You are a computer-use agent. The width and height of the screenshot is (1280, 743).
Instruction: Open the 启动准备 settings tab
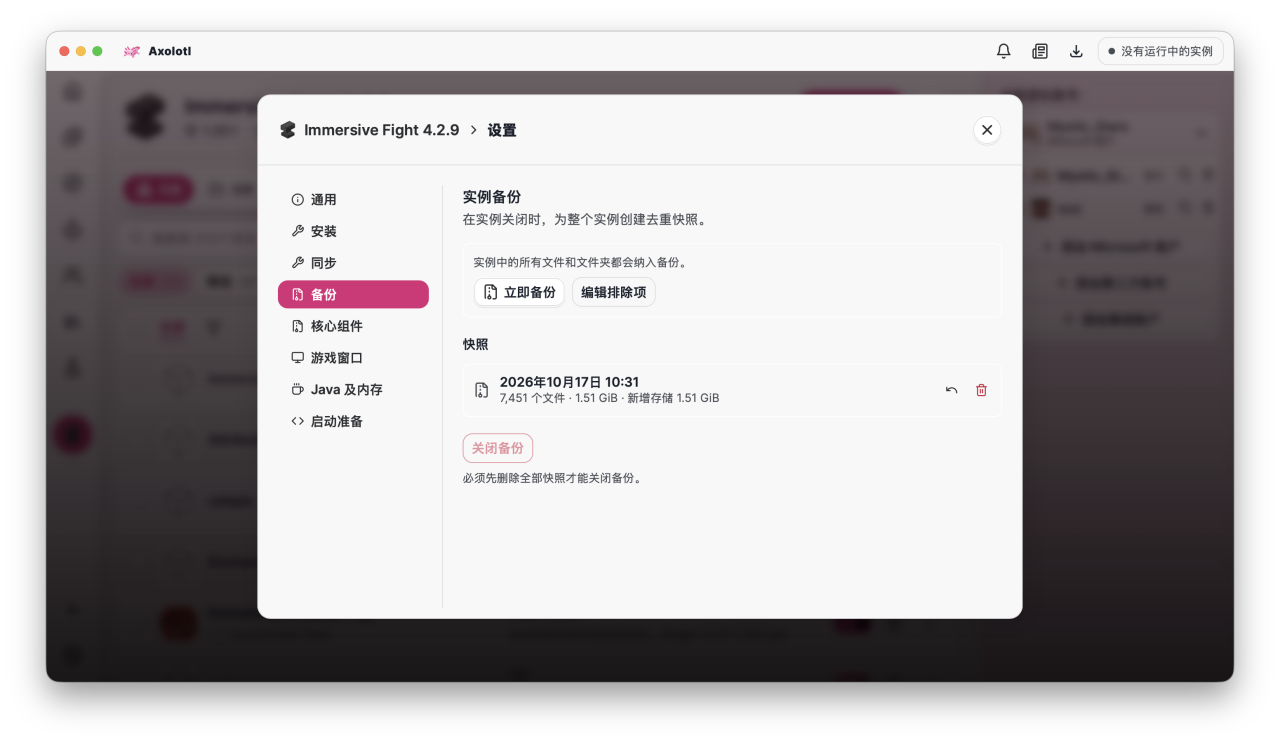click(x=353, y=421)
